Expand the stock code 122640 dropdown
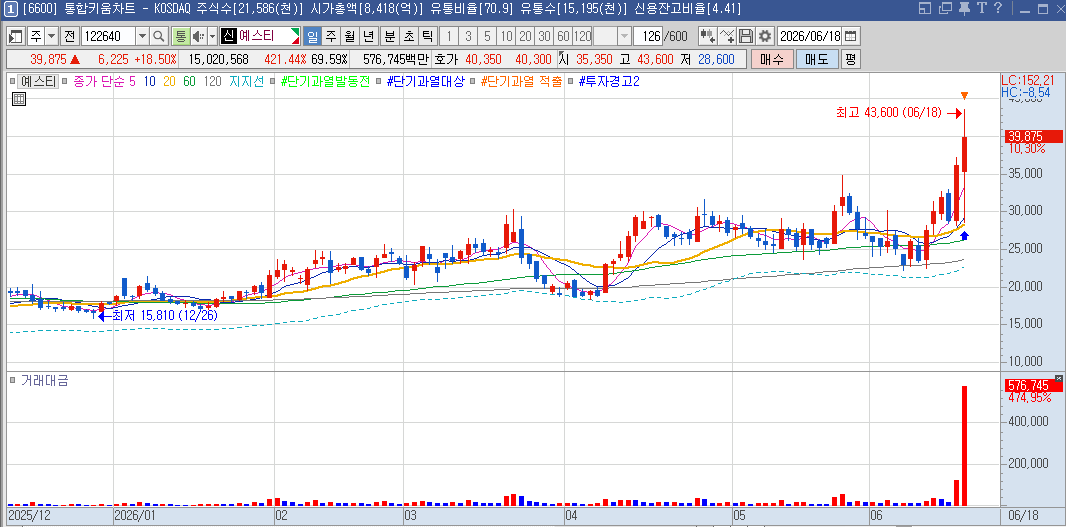This screenshot has width=1066, height=527. pyautogui.click(x=142, y=36)
